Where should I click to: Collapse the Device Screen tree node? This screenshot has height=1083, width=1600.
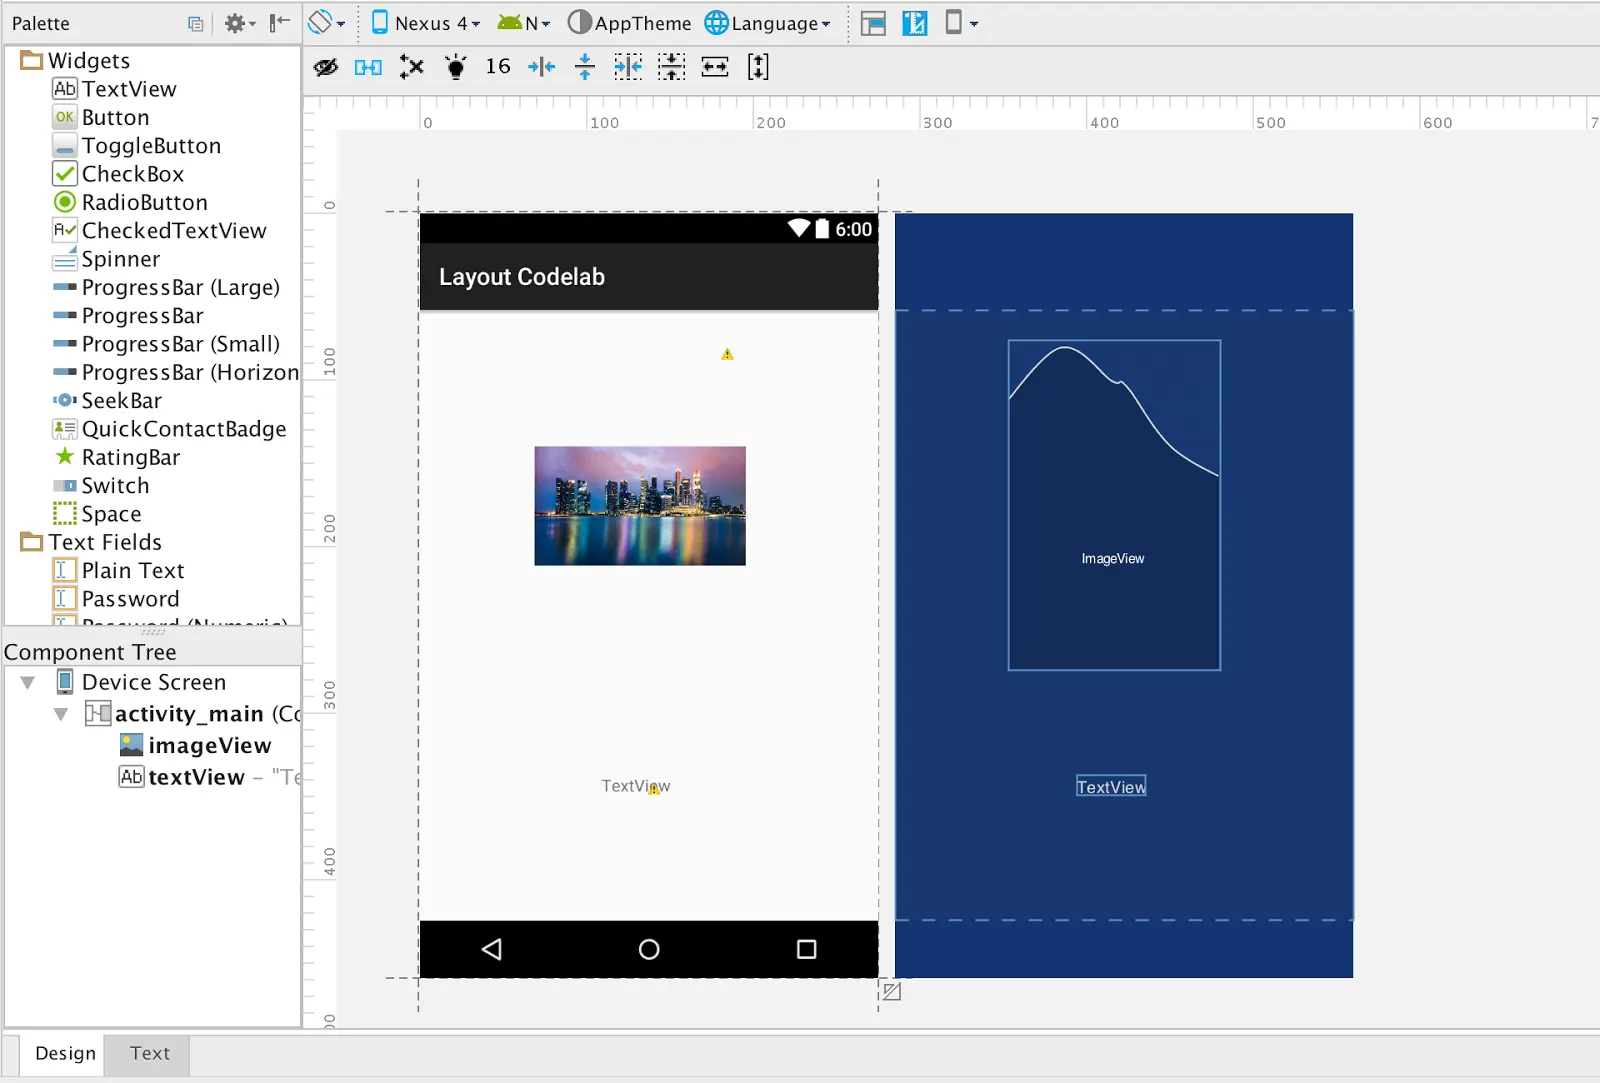28,683
